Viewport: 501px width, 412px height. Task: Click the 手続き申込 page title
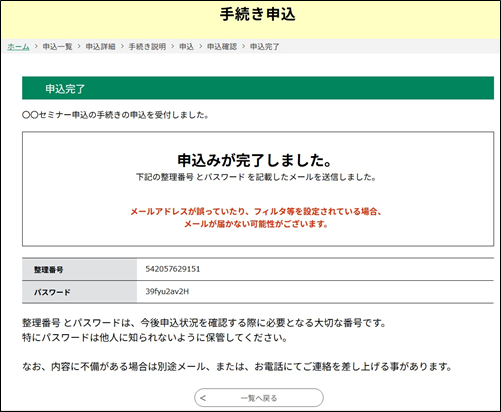tap(257, 15)
